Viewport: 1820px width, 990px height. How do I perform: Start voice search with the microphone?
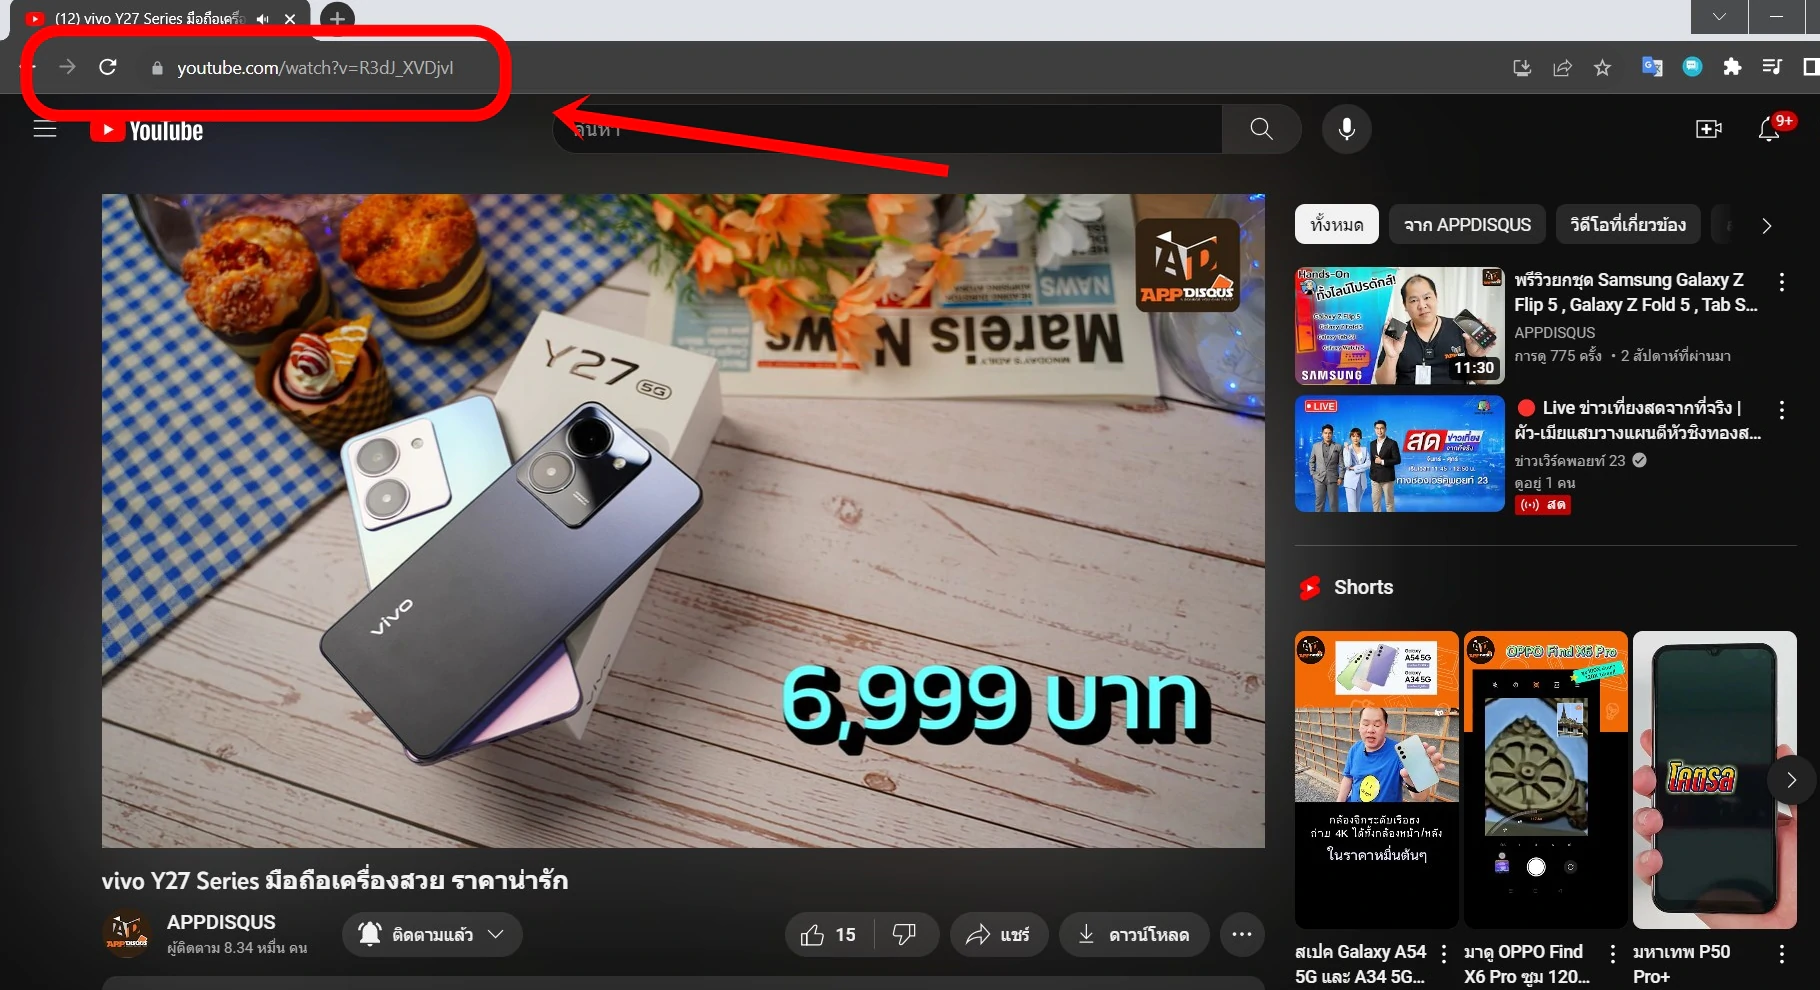click(1347, 129)
